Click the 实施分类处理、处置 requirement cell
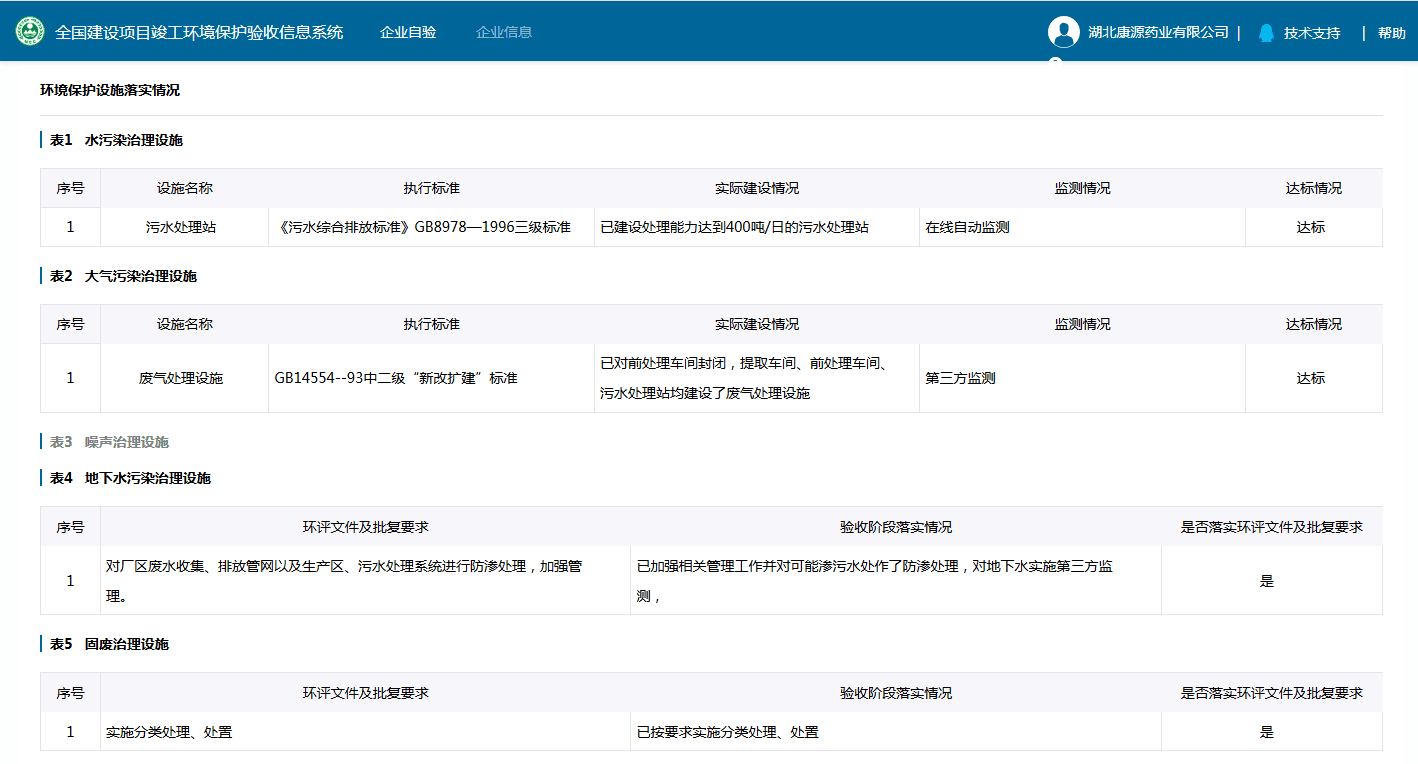Viewport: 1418px width, 764px height. [x=365, y=732]
